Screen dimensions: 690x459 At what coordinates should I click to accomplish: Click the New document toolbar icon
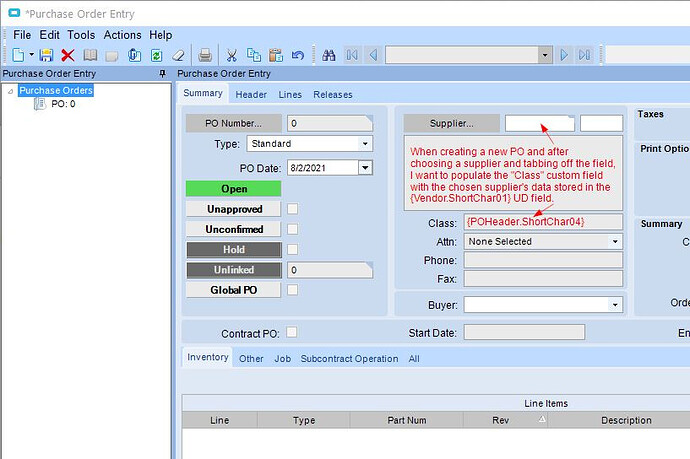point(18,55)
